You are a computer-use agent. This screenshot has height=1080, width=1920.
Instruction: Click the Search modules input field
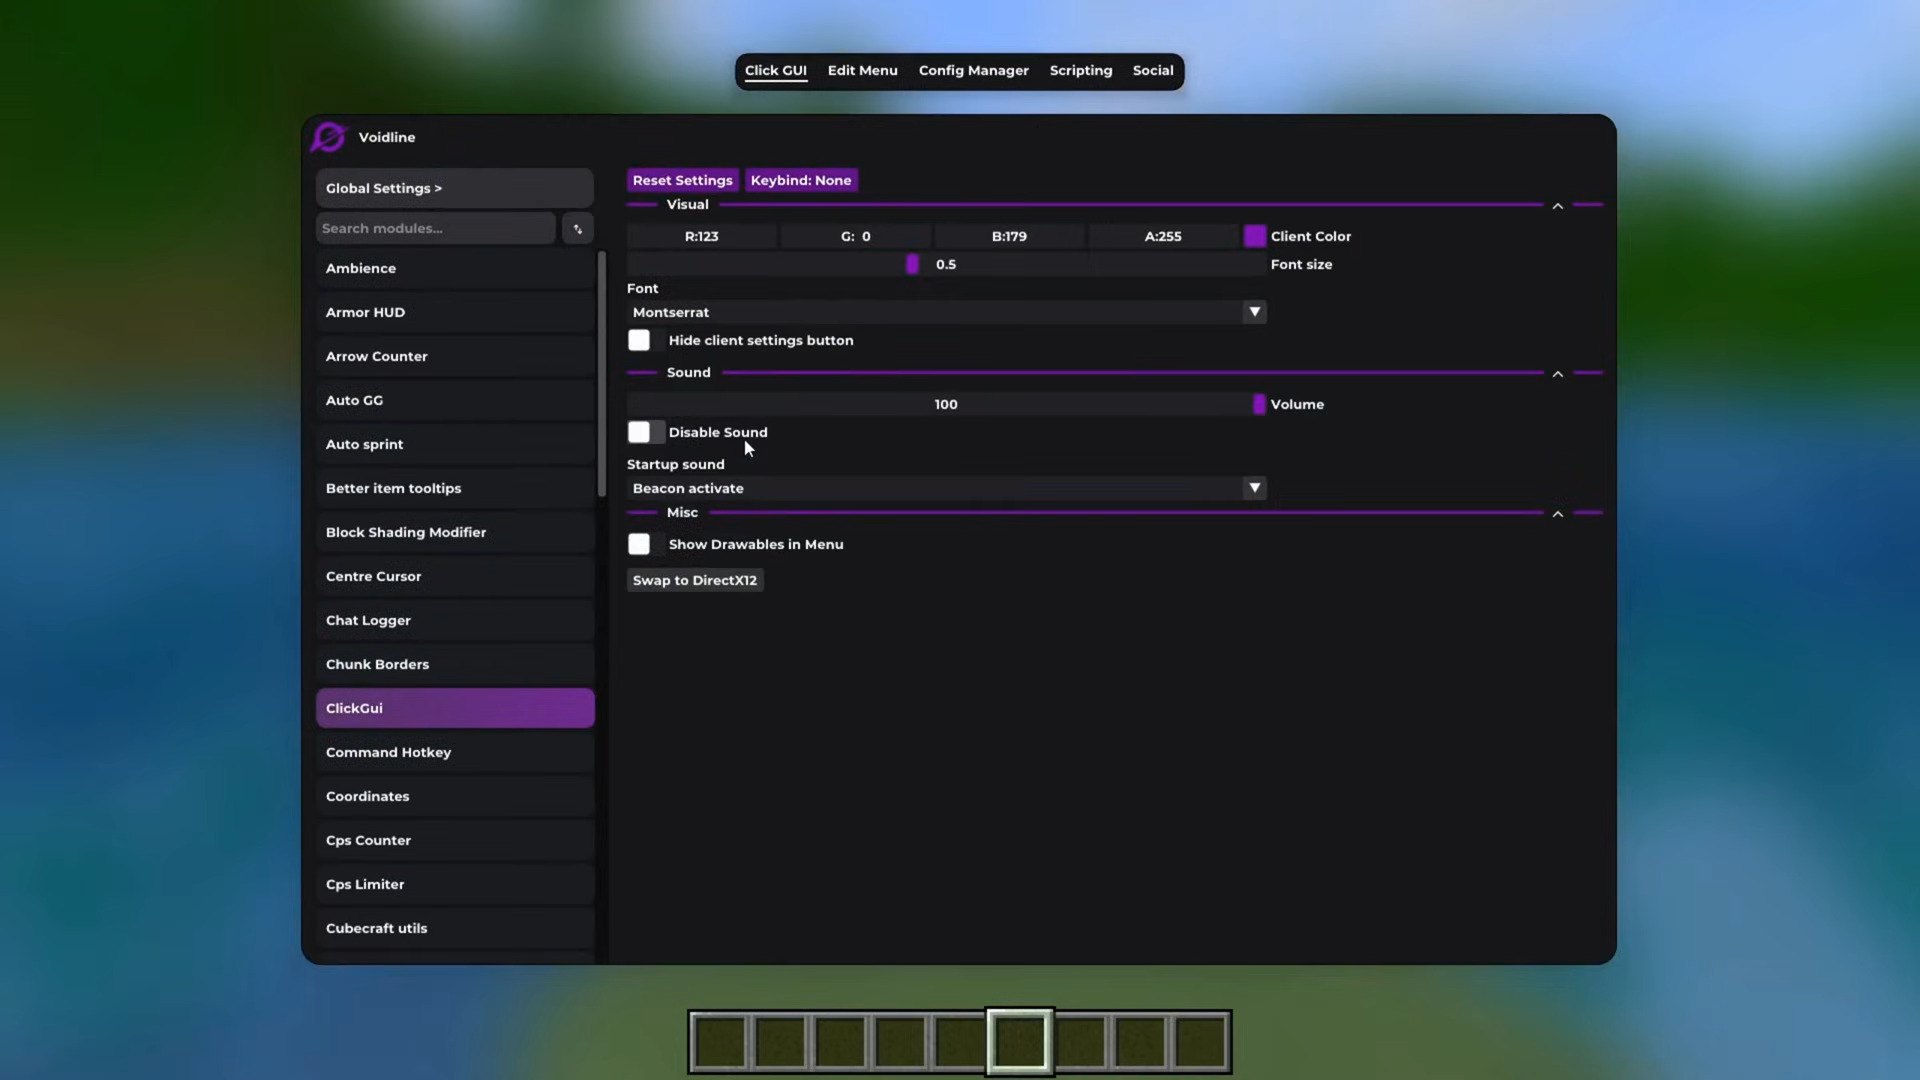click(x=435, y=229)
